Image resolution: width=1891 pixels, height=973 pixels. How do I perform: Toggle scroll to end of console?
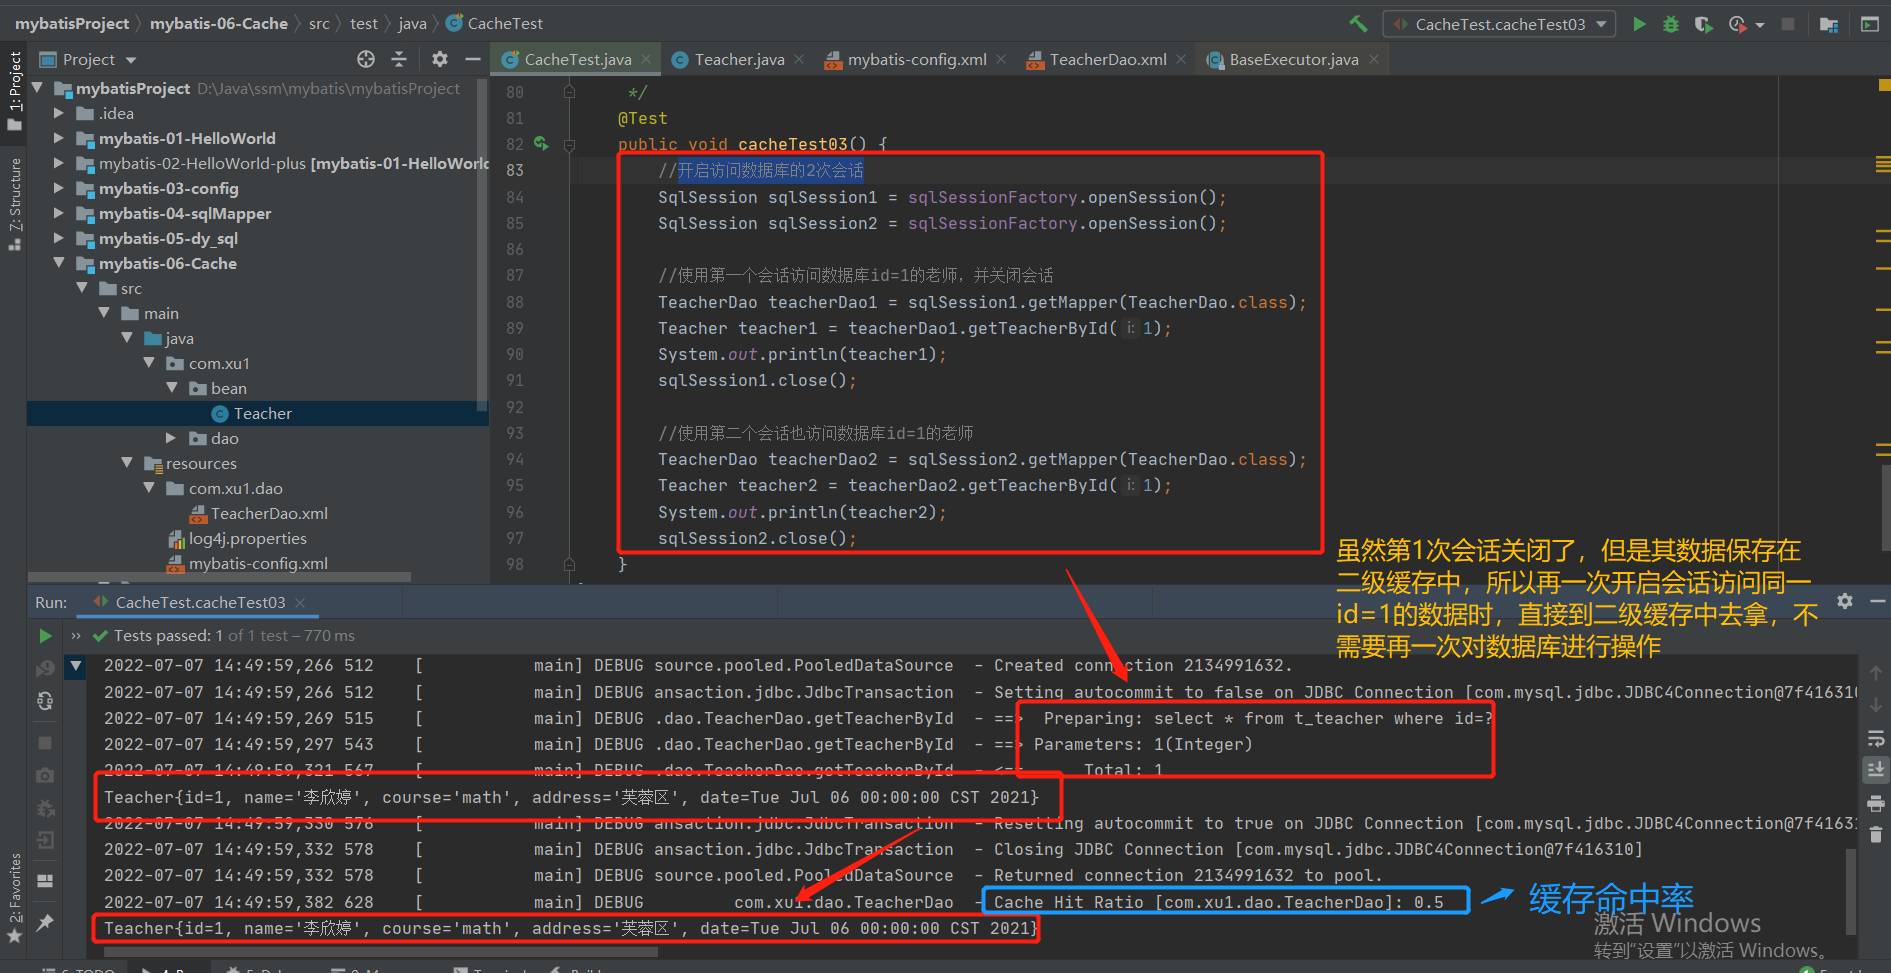tap(1876, 770)
